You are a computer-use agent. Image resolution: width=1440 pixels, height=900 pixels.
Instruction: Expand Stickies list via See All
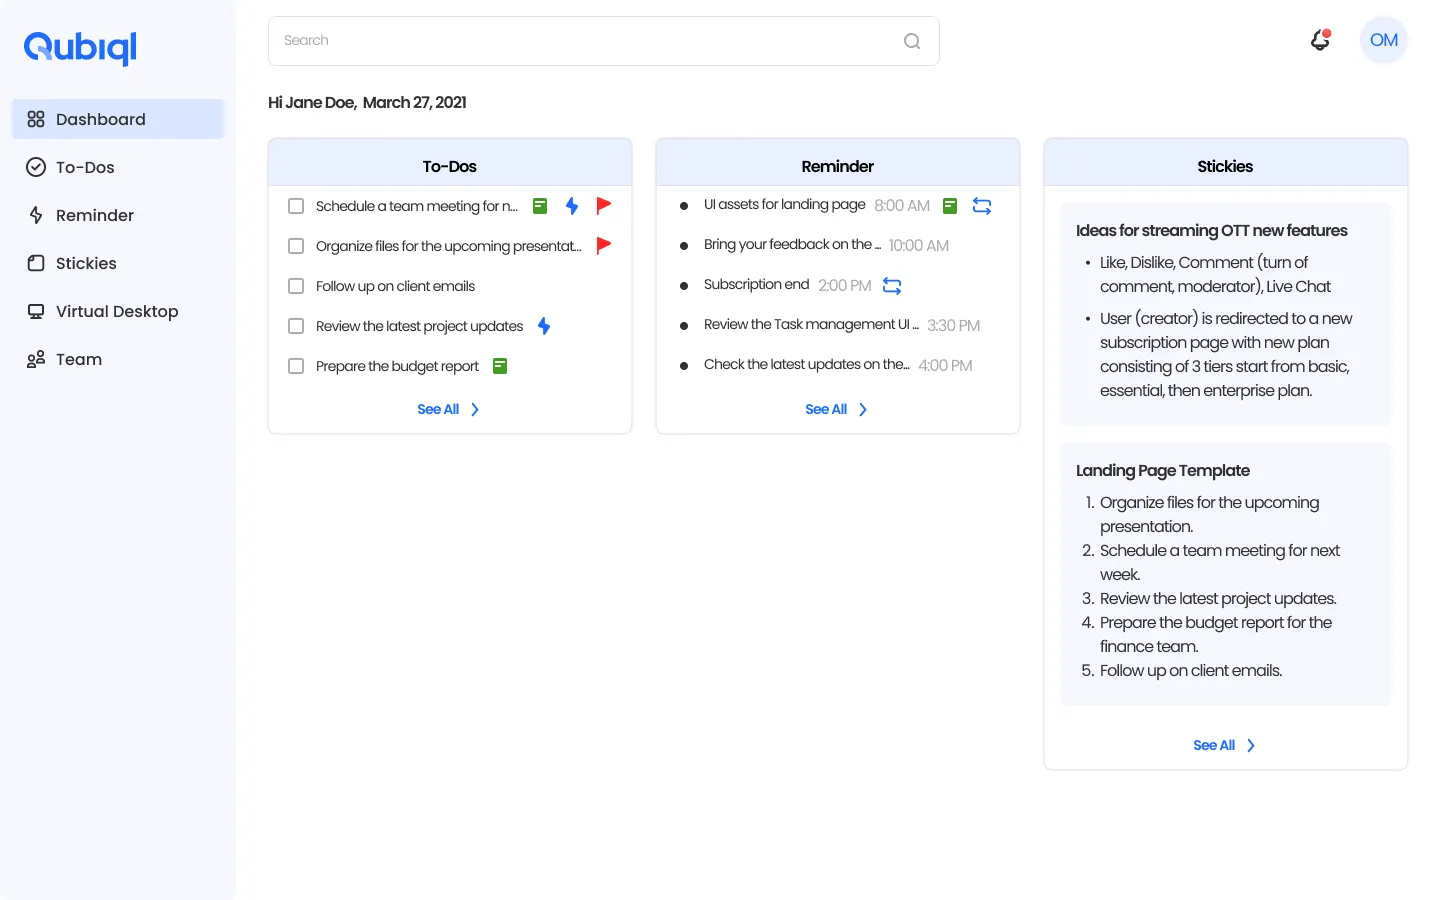click(x=1224, y=745)
